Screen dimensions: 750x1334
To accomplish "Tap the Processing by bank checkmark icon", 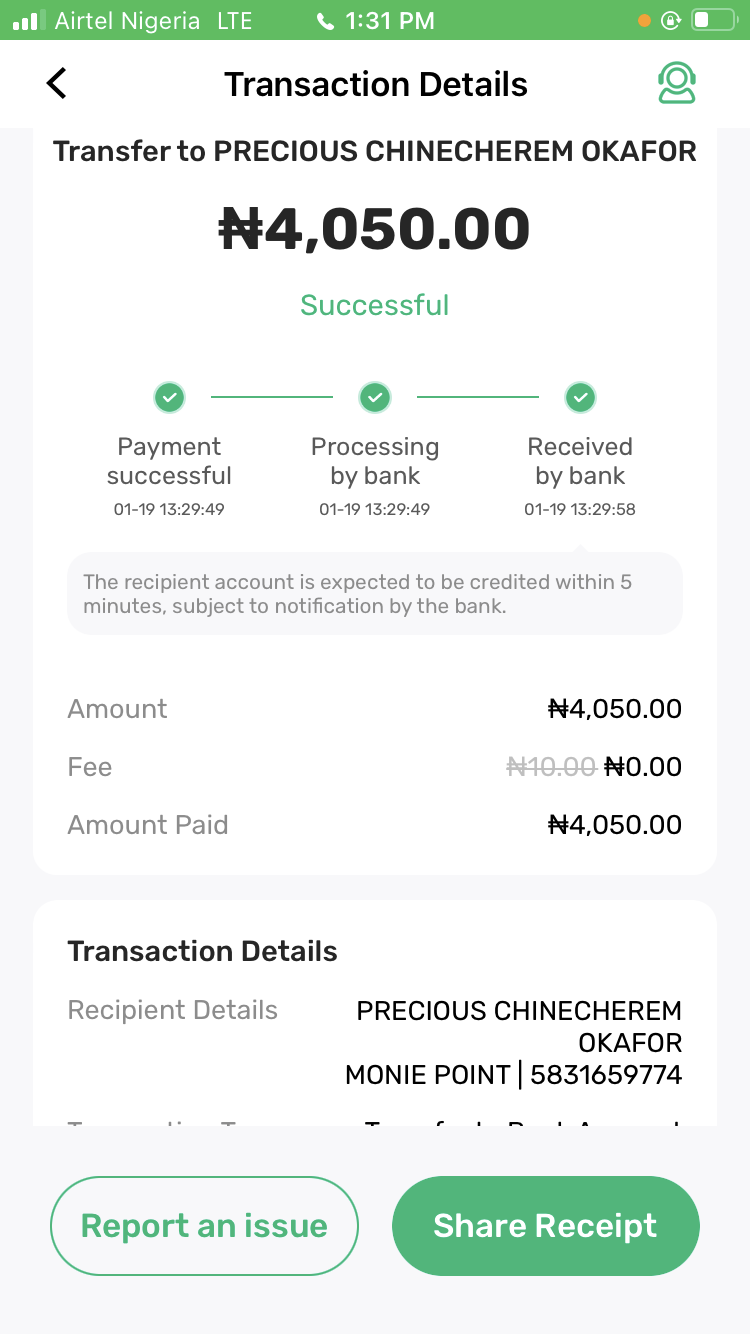I will coord(375,398).
